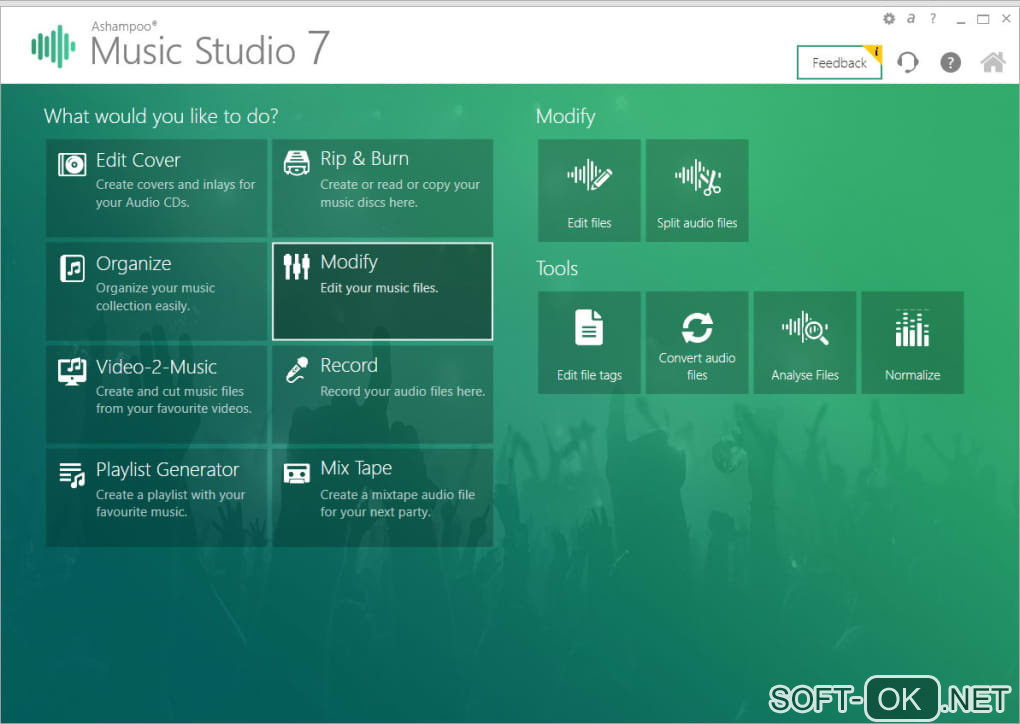Click the Playlist Generator list icon
1020x724 pixels.
(72, 475)
